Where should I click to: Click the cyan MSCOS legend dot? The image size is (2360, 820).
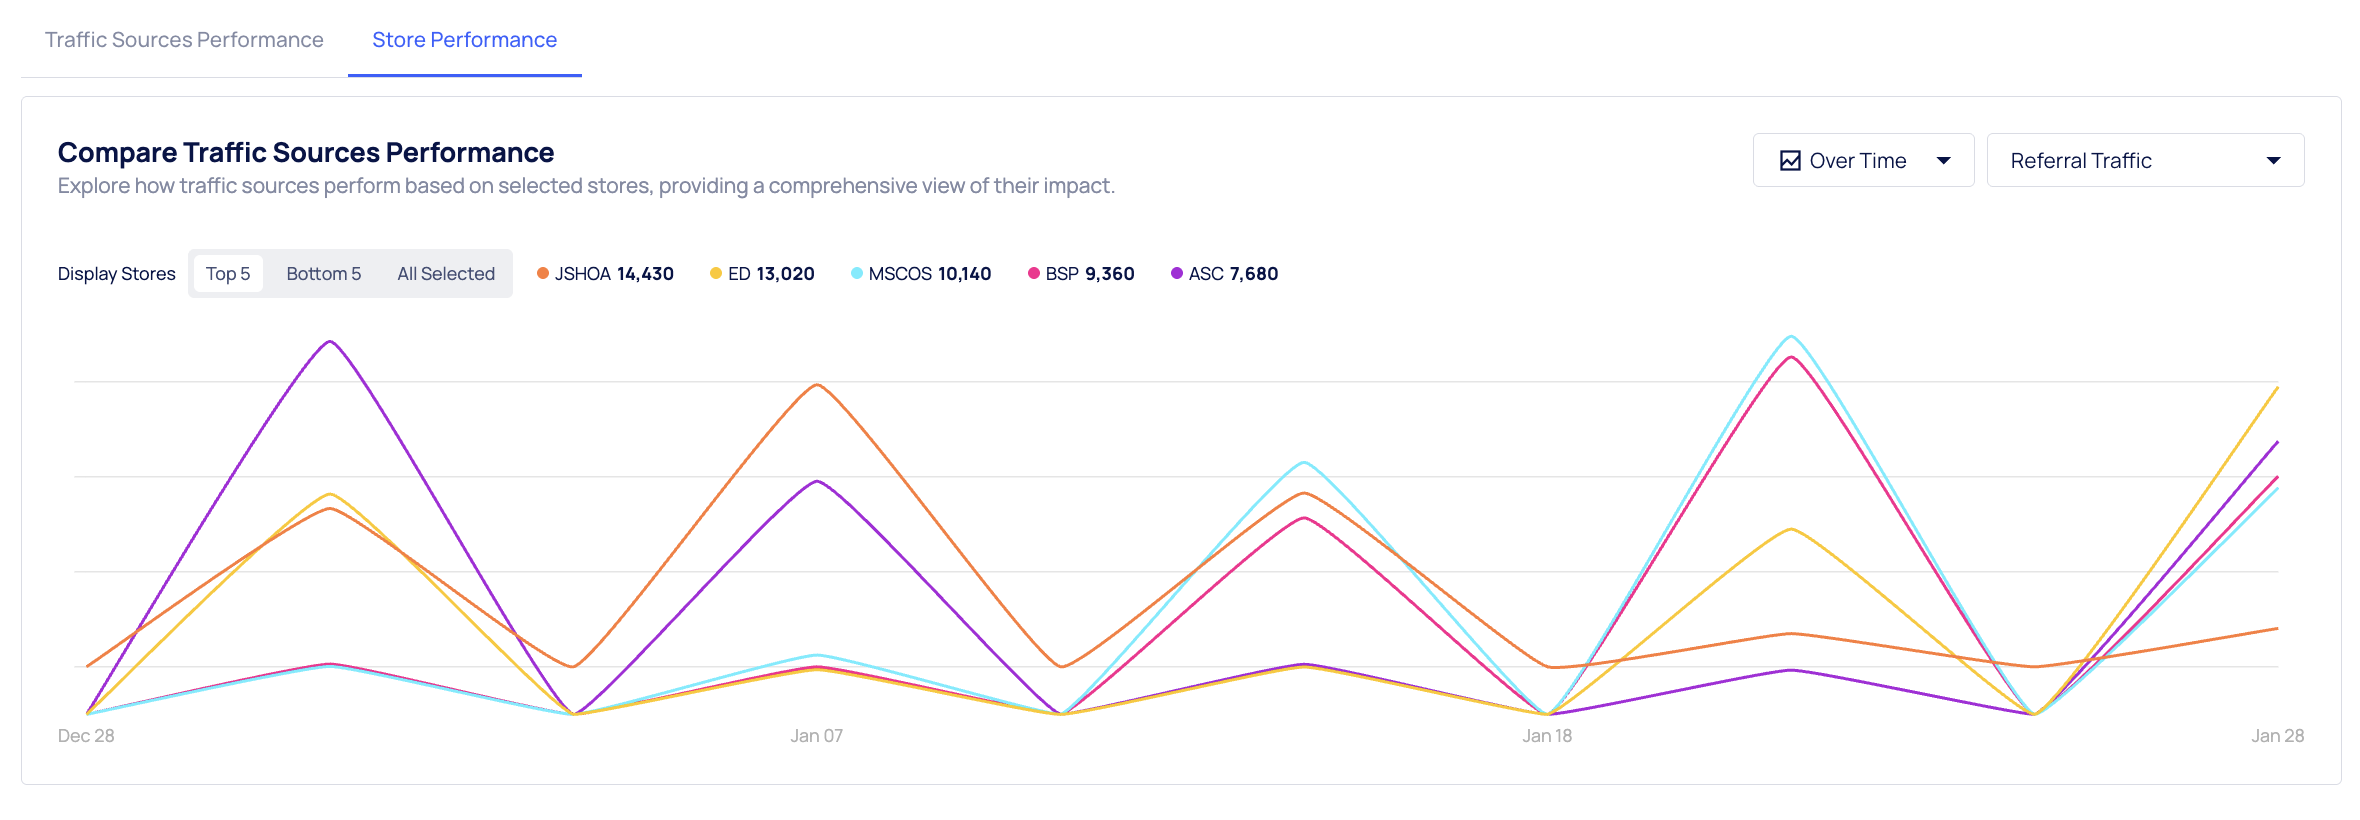[x=857, y=274]
